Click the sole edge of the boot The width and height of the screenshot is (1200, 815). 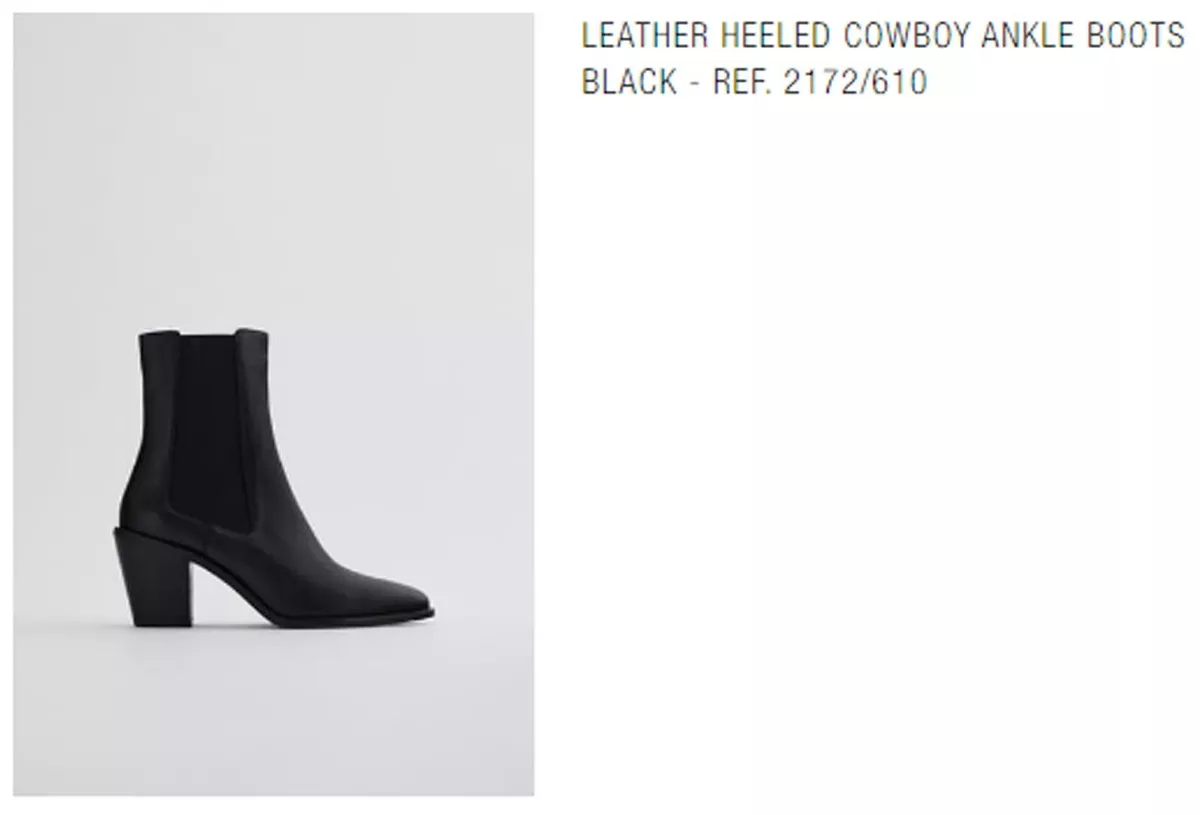pos(320,620)
